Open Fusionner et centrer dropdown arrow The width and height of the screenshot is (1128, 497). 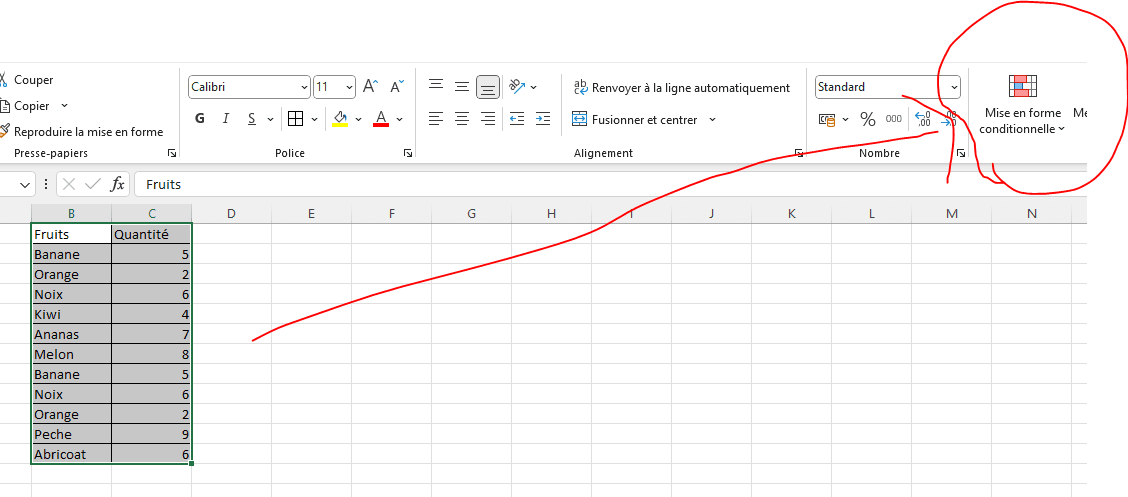(713, 119)
